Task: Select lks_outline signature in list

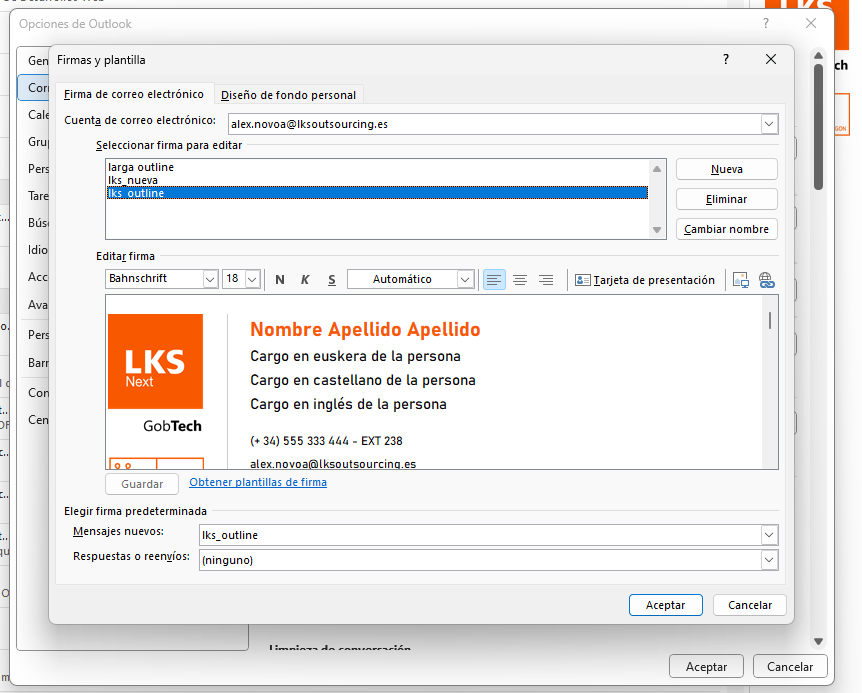Action: pos(377,193)
